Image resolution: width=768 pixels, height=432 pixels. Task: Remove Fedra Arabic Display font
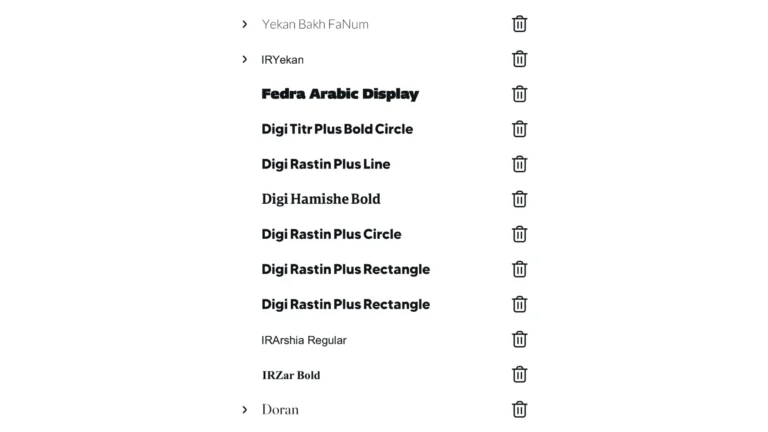[x=519, y=94]
